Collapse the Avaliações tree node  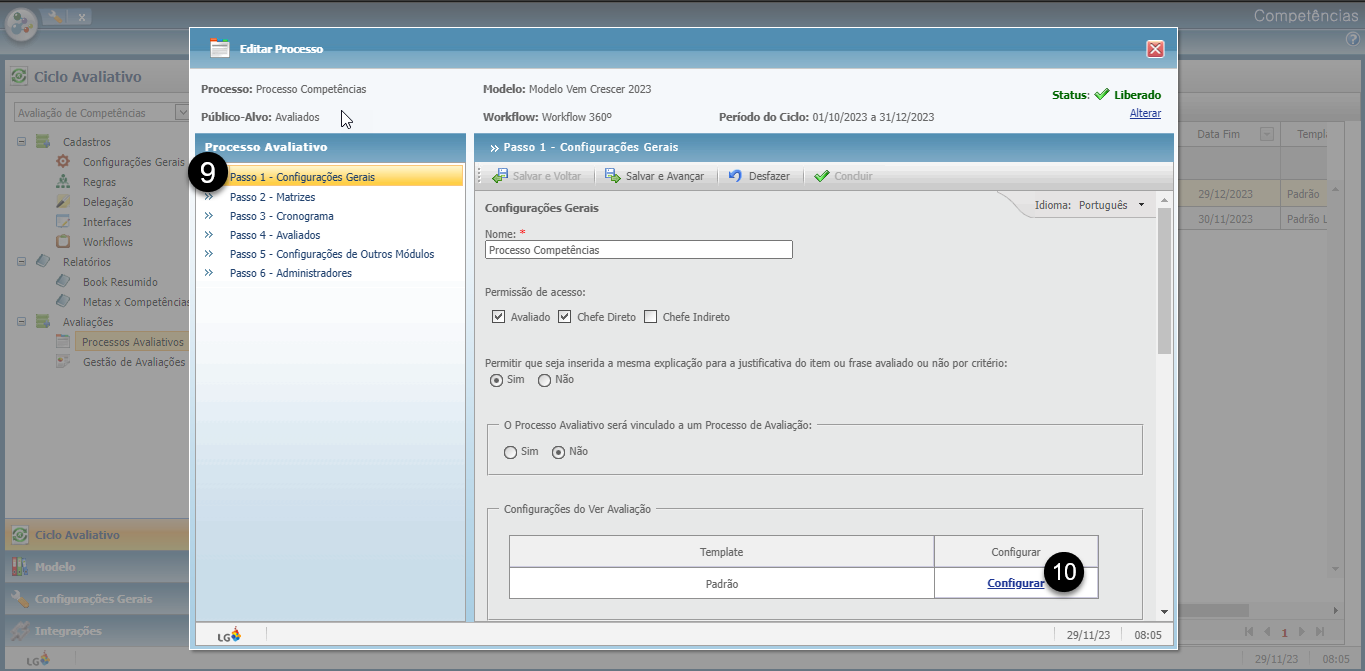(x=21, y=322)
